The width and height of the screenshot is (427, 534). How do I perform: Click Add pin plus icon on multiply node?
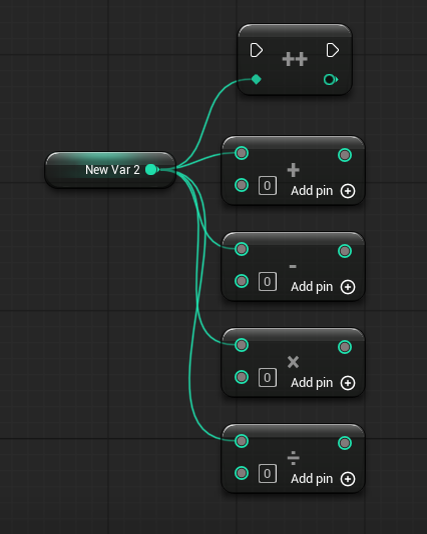348,383
